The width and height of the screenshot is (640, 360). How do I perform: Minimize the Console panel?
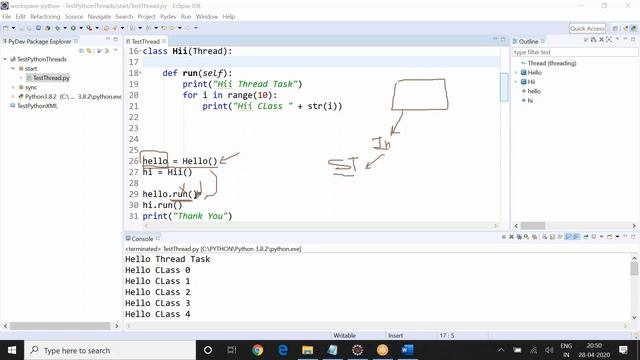point(625,236)
